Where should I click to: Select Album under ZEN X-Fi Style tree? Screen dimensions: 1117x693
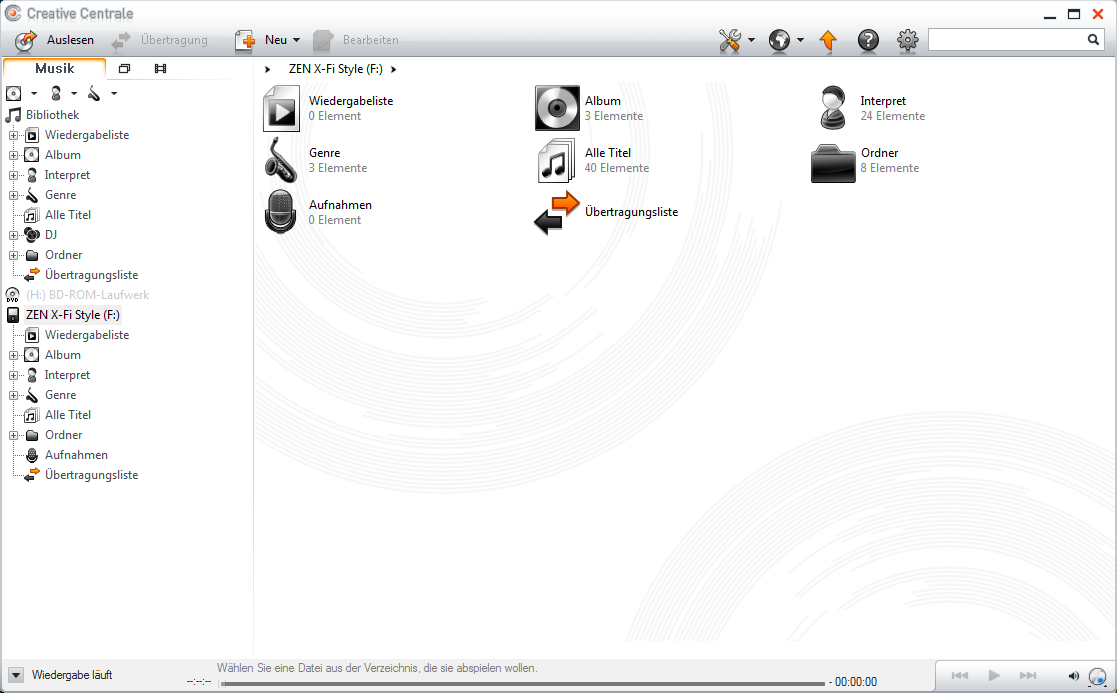point(63,355)
